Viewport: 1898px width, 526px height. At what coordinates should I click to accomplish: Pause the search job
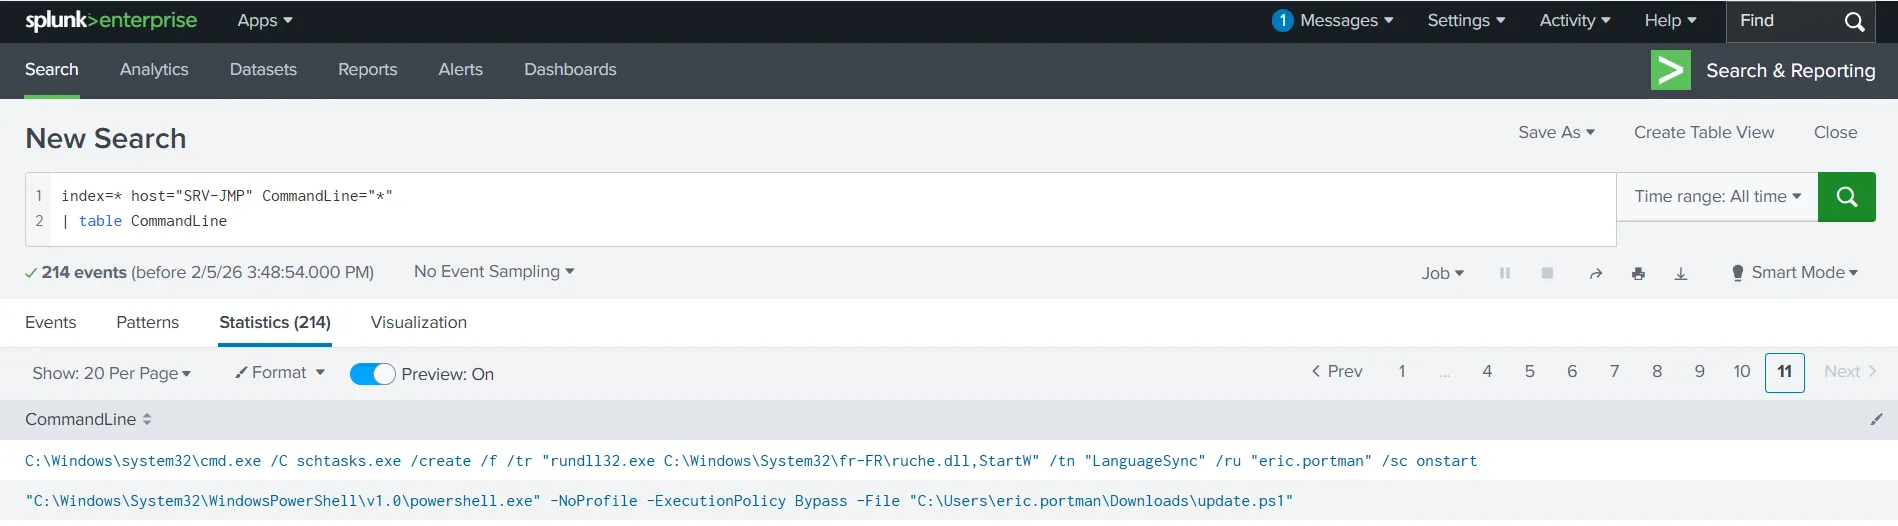[x=1504, y=273]
